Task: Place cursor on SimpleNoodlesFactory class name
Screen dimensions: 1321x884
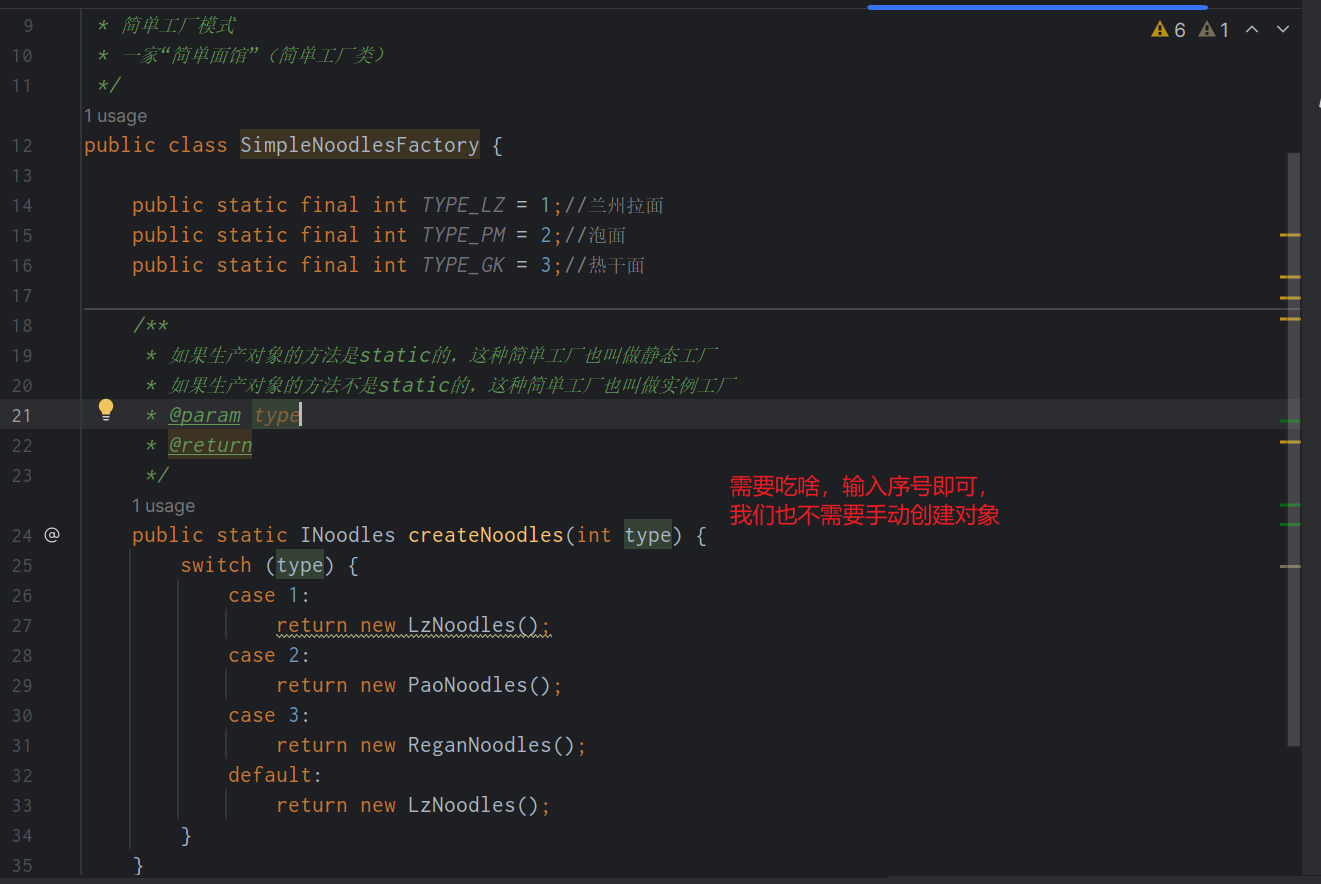Action: click(359, 145)
